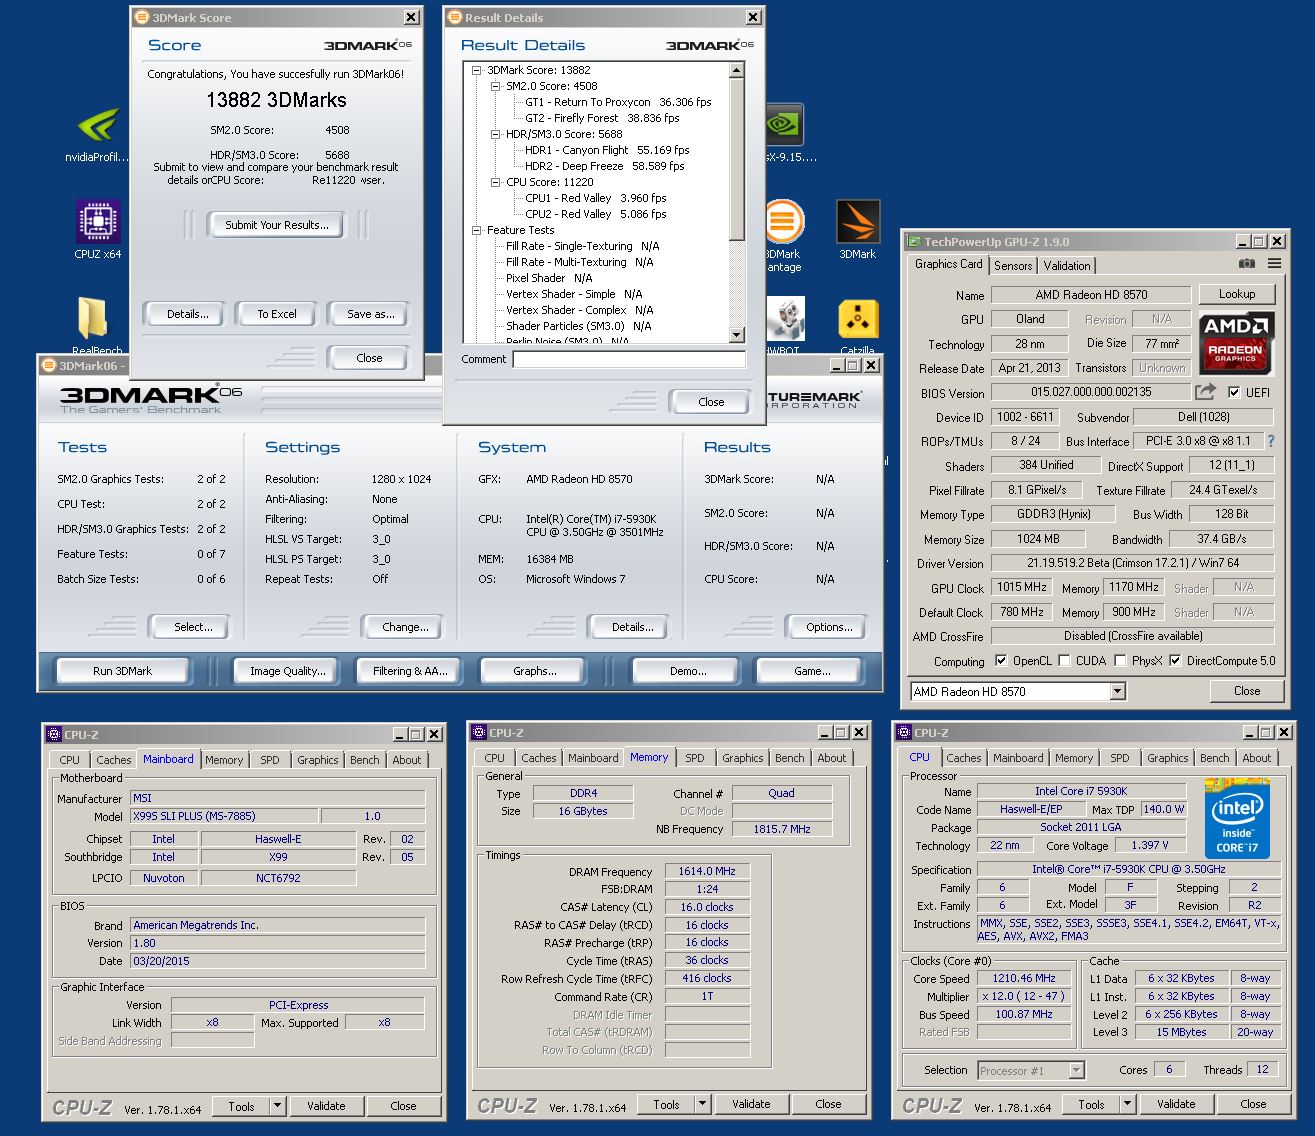Collapse the SM2.0 Score: 4508 node

pyautogui.click(x=496, y=86)
